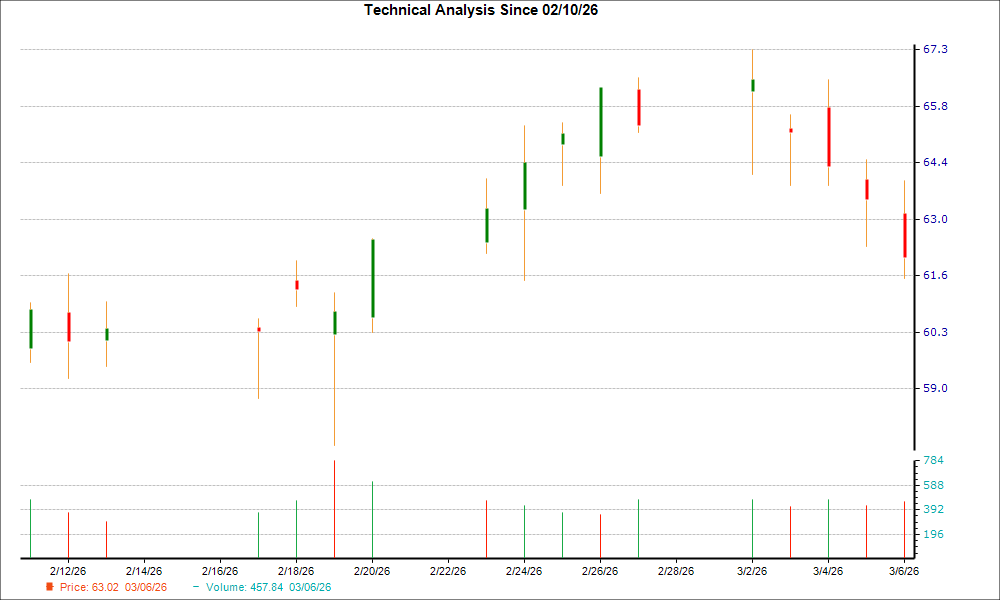The width and height of the screenshot is (1000, 600).
Task: Click the long red candle on 3/4/26
Action: (x=828, y=135)
